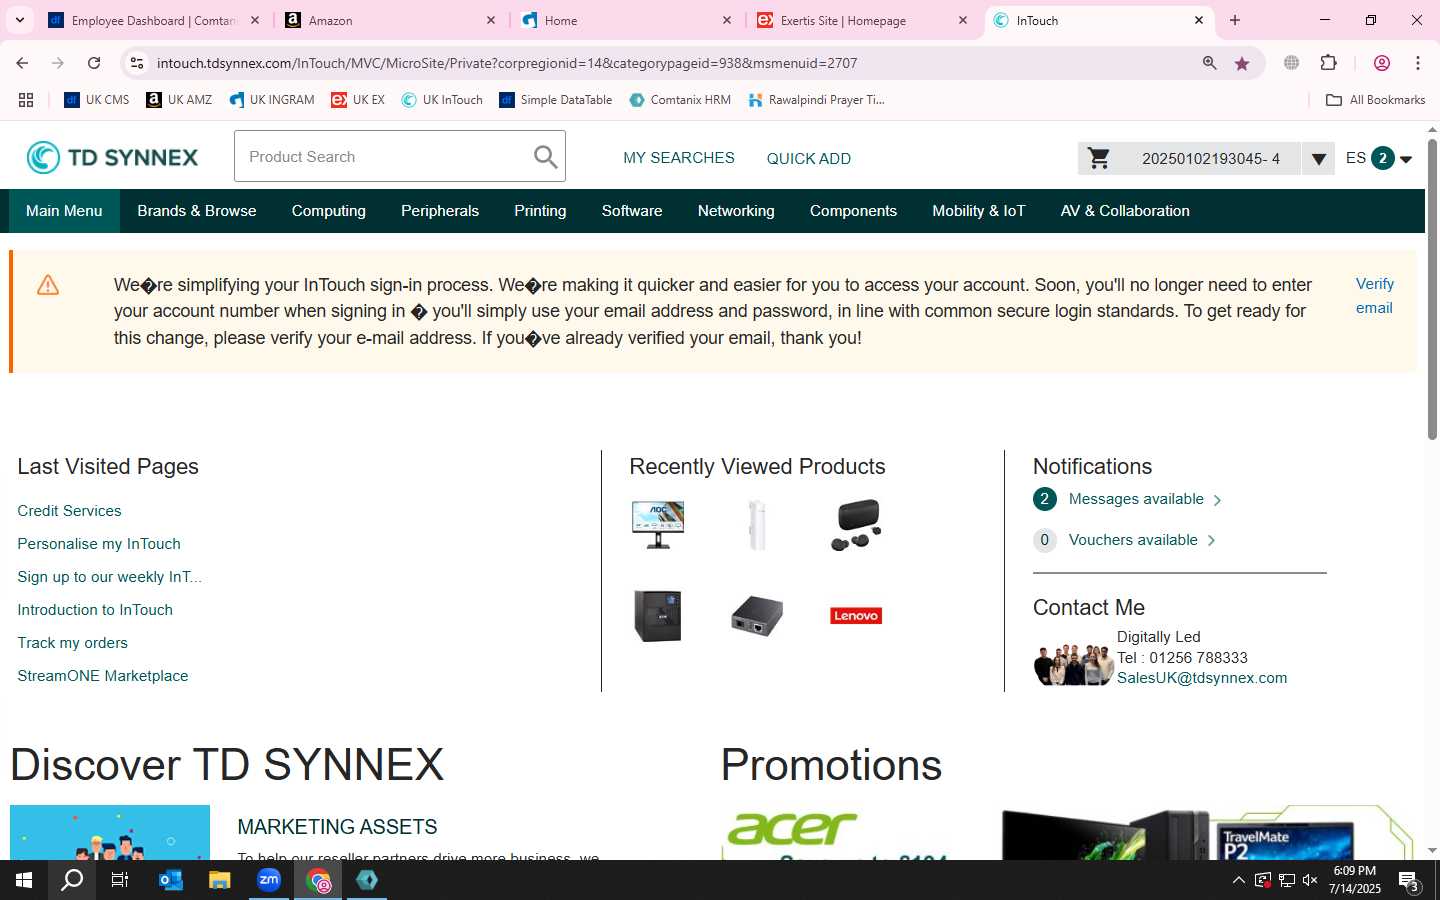Open Outlook from the taskbar
Screen dimensions: 1440x900
pos(171,880)
